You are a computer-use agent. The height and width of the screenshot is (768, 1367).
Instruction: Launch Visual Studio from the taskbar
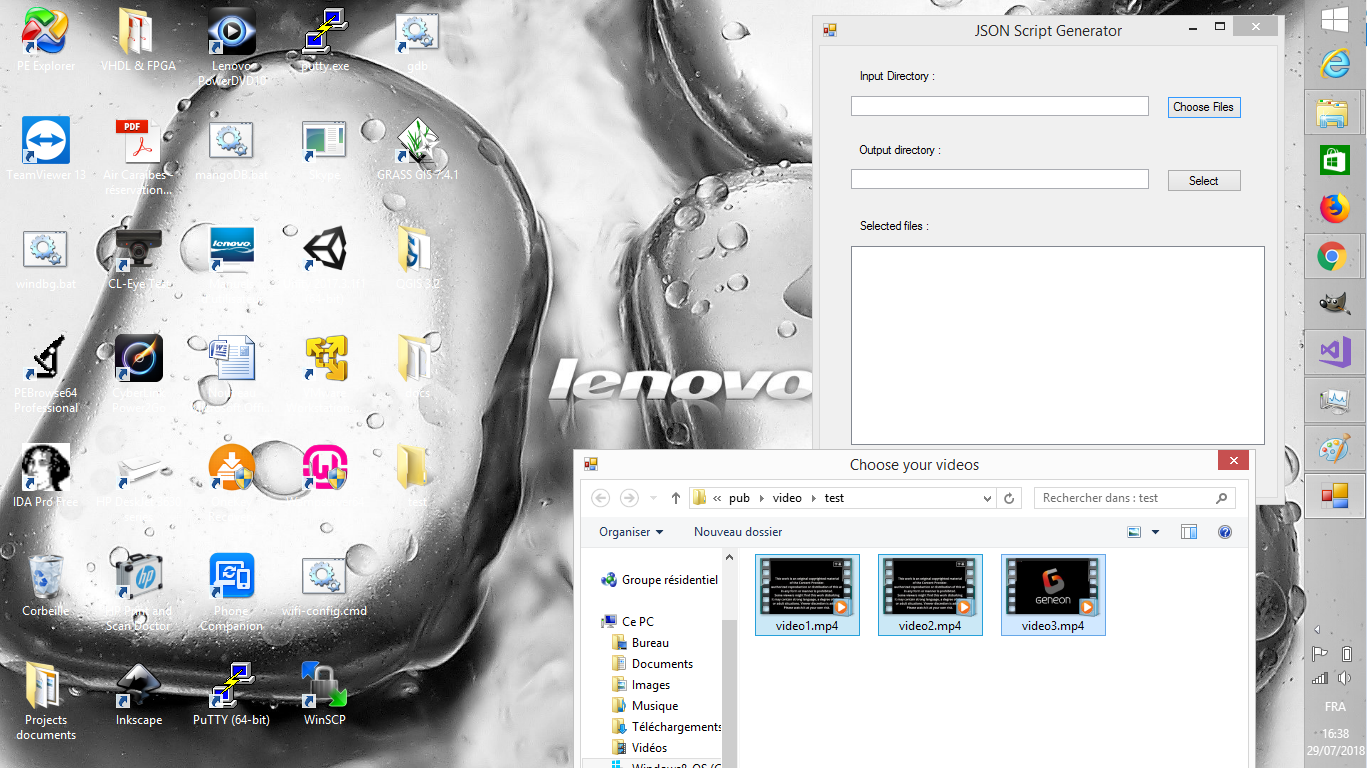[x=1334, y=352]
